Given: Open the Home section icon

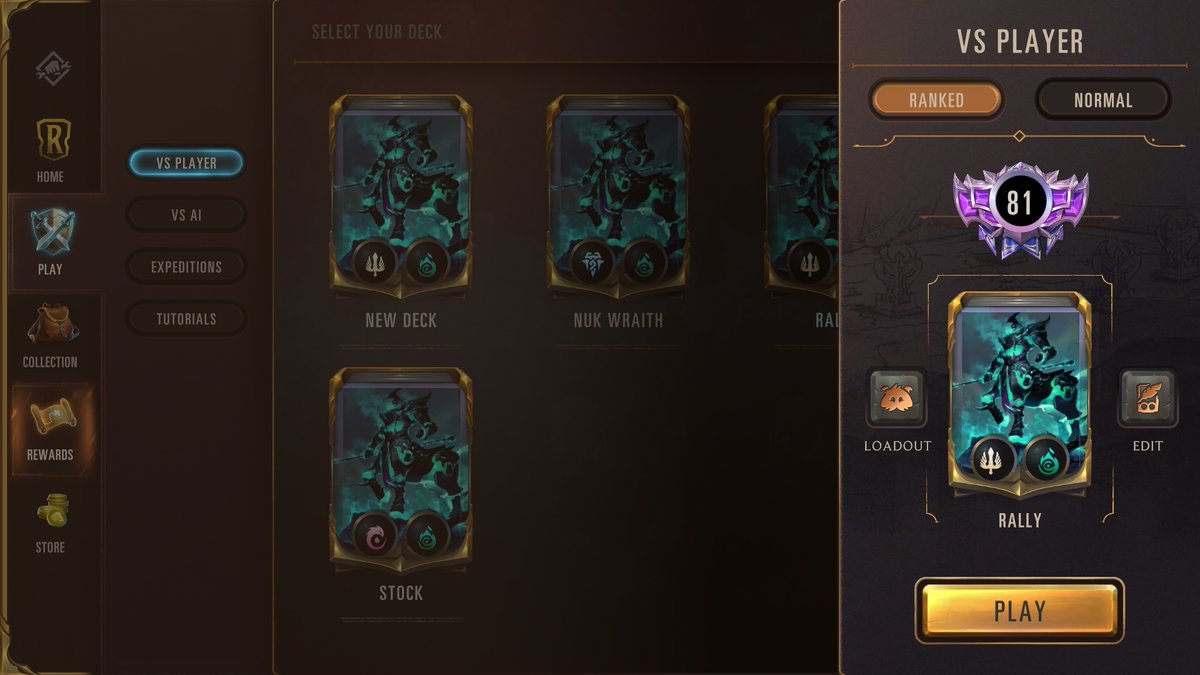Looking at the screenshot, I should 50,141.
